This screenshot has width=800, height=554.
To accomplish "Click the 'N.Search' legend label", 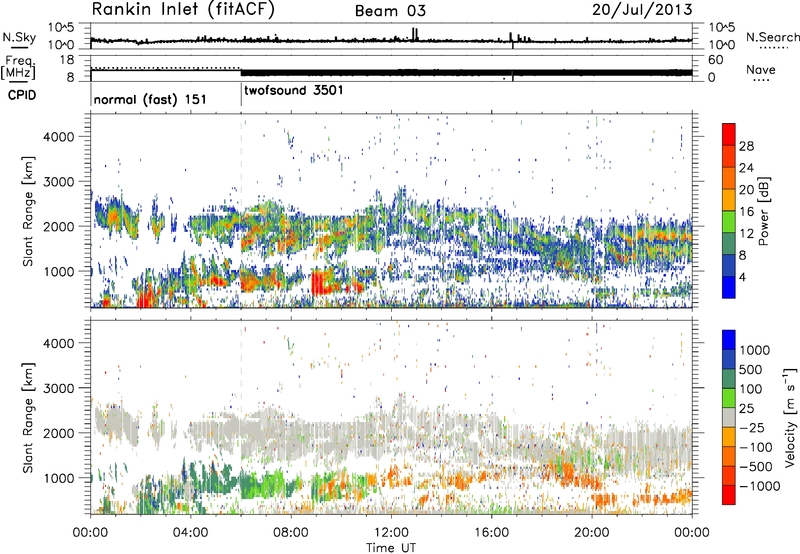I will pos(772,37).
